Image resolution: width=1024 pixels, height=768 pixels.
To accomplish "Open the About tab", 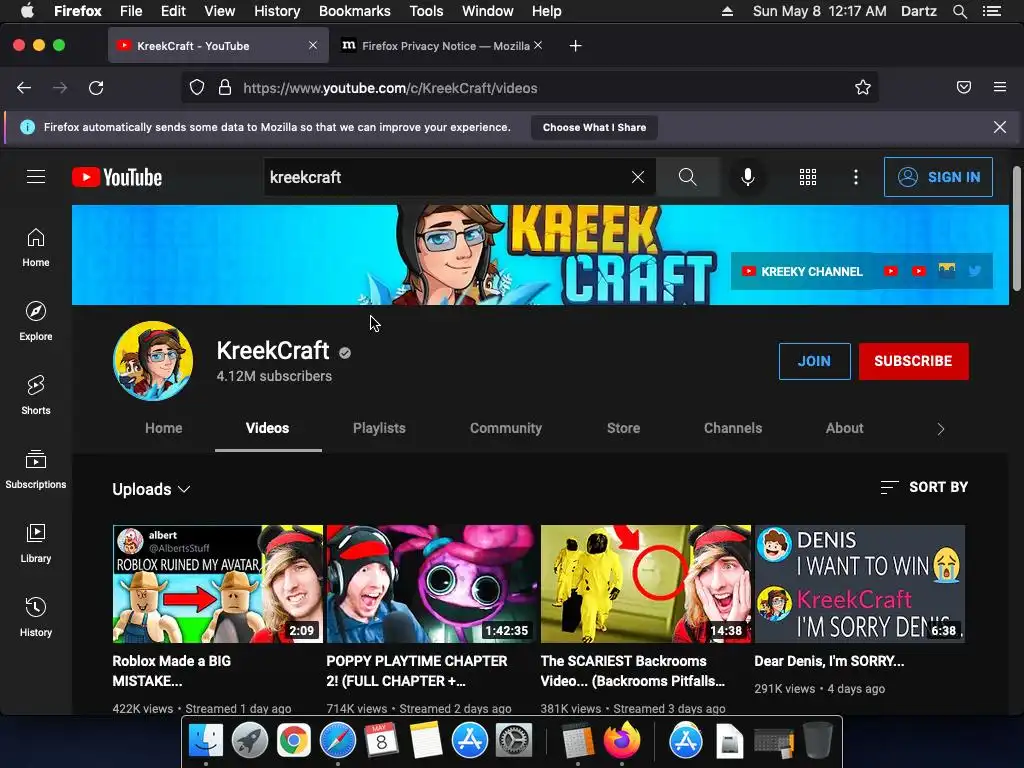I will tap(844, 428).
